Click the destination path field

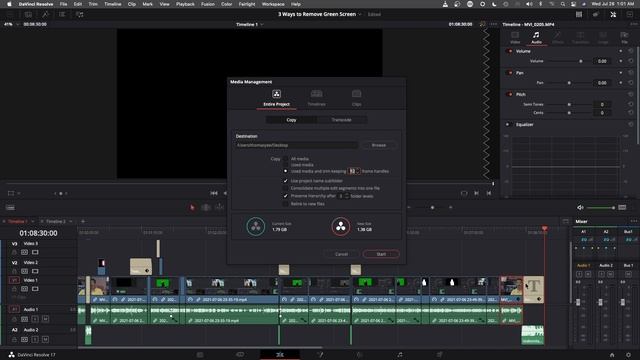pyautogui.click(x=297, y=145)
